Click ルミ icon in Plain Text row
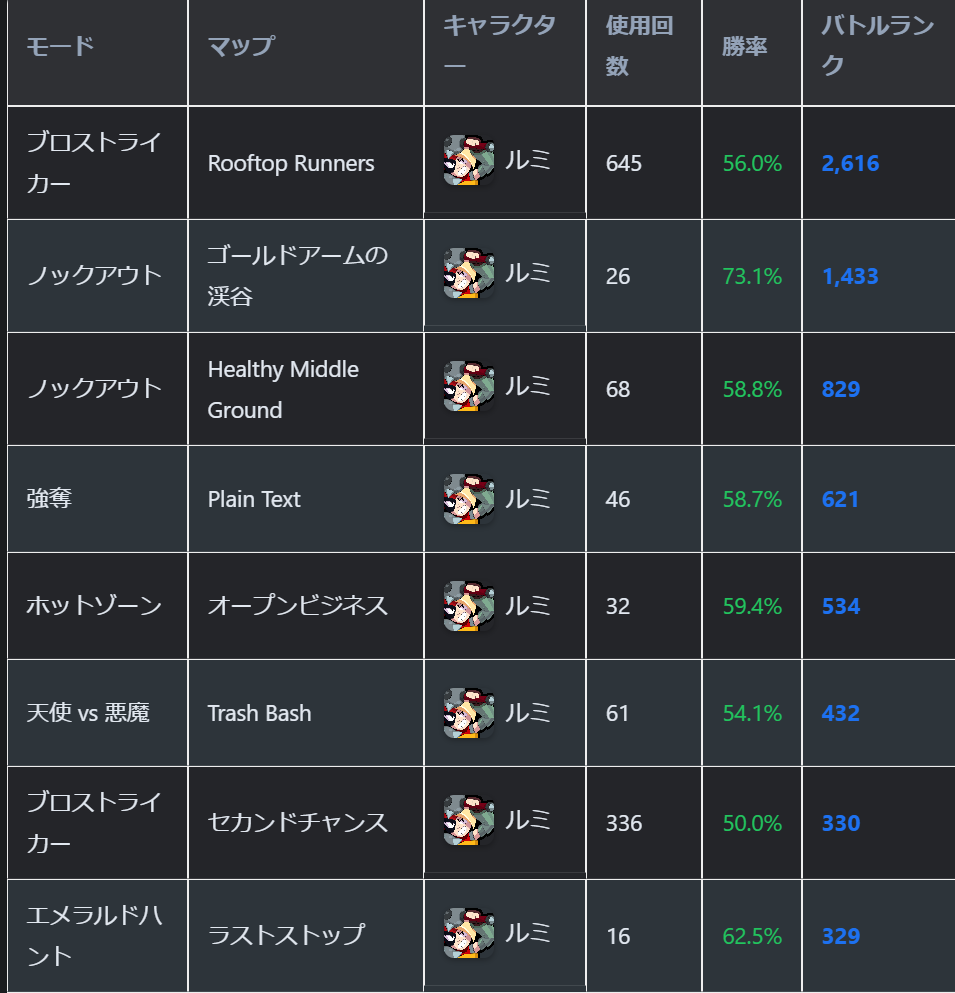The height and width of the screenshot is (993, 955). (469, 499)
